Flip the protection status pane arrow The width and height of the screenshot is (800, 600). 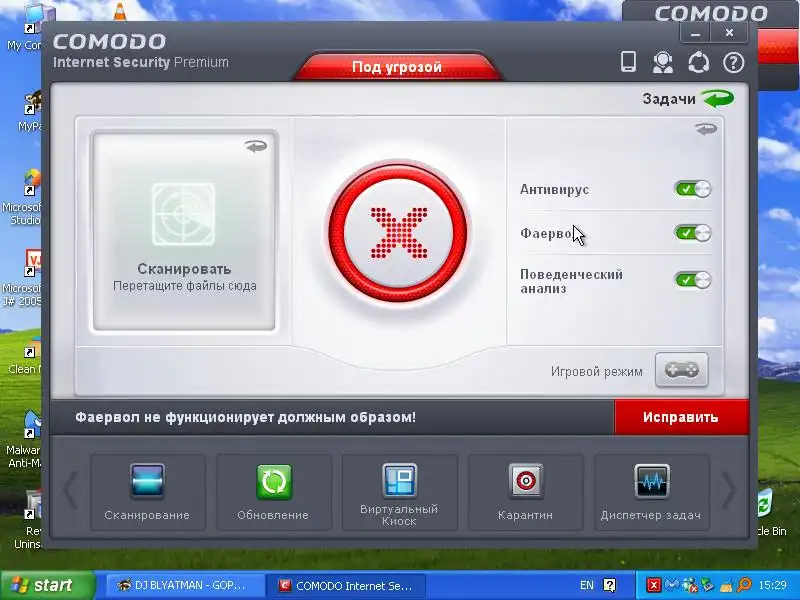(706, 129)
